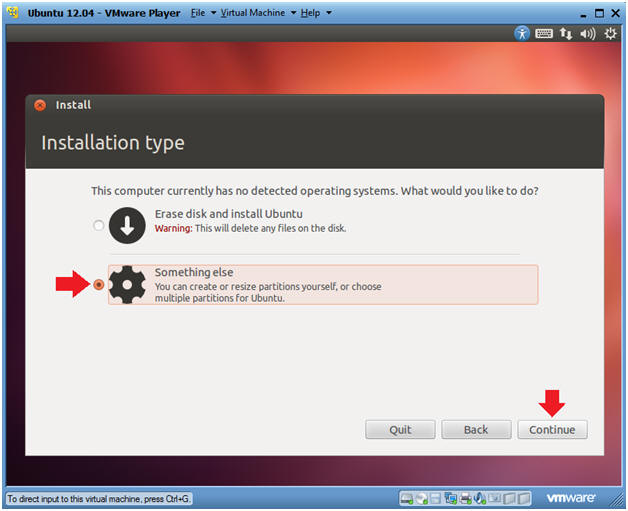Click the Something else gear icon
The width and height of the screenshot is (628, 511).
[x=127, y=285]
